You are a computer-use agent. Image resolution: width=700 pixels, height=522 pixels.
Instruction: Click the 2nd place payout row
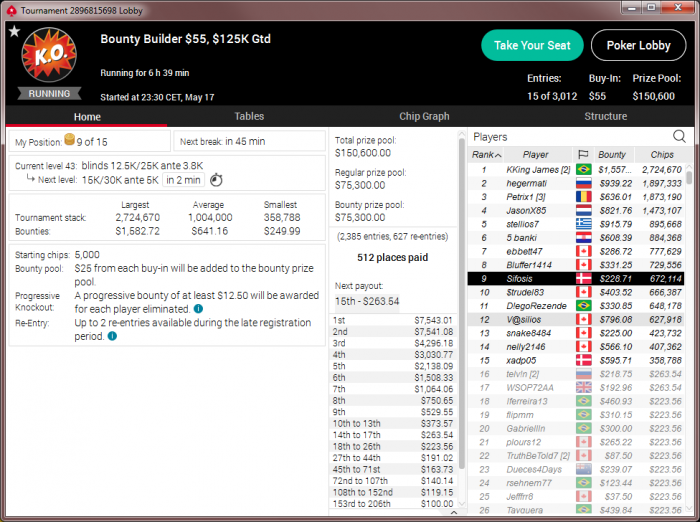tap(393, 332)
